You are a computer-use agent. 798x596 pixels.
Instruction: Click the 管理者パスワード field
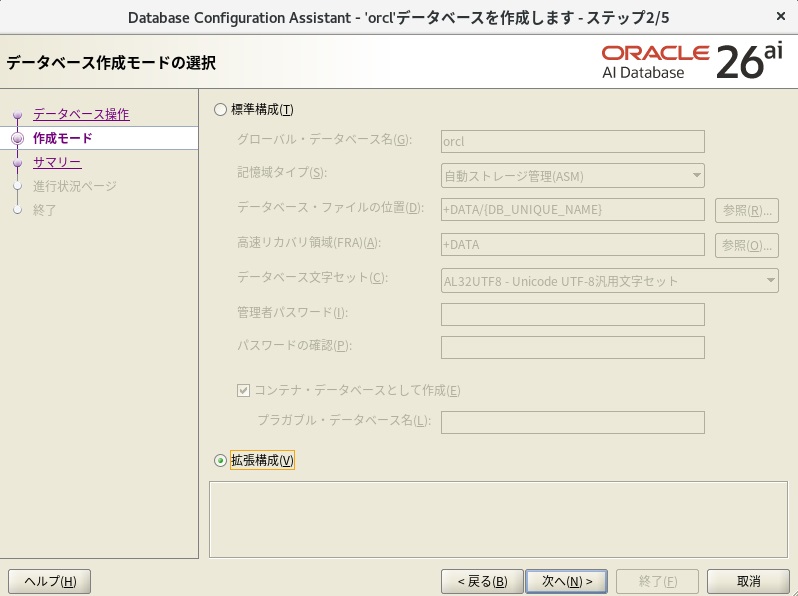573,315
